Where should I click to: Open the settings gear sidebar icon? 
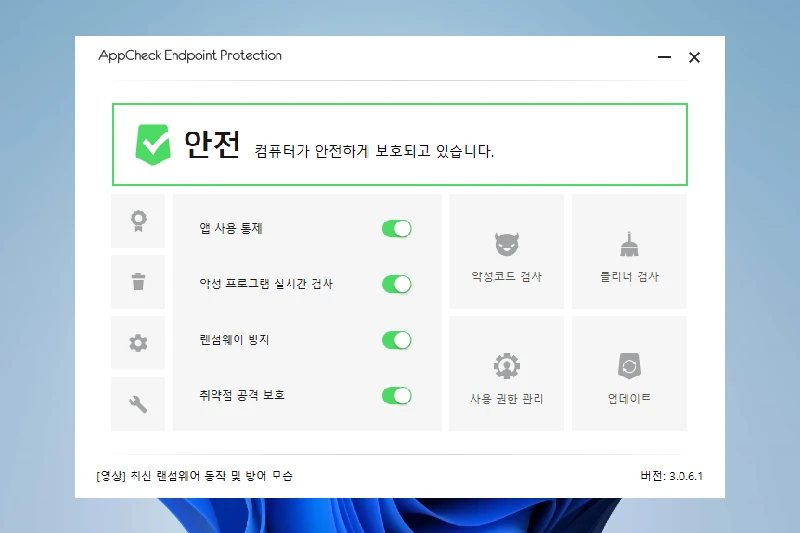138,343
